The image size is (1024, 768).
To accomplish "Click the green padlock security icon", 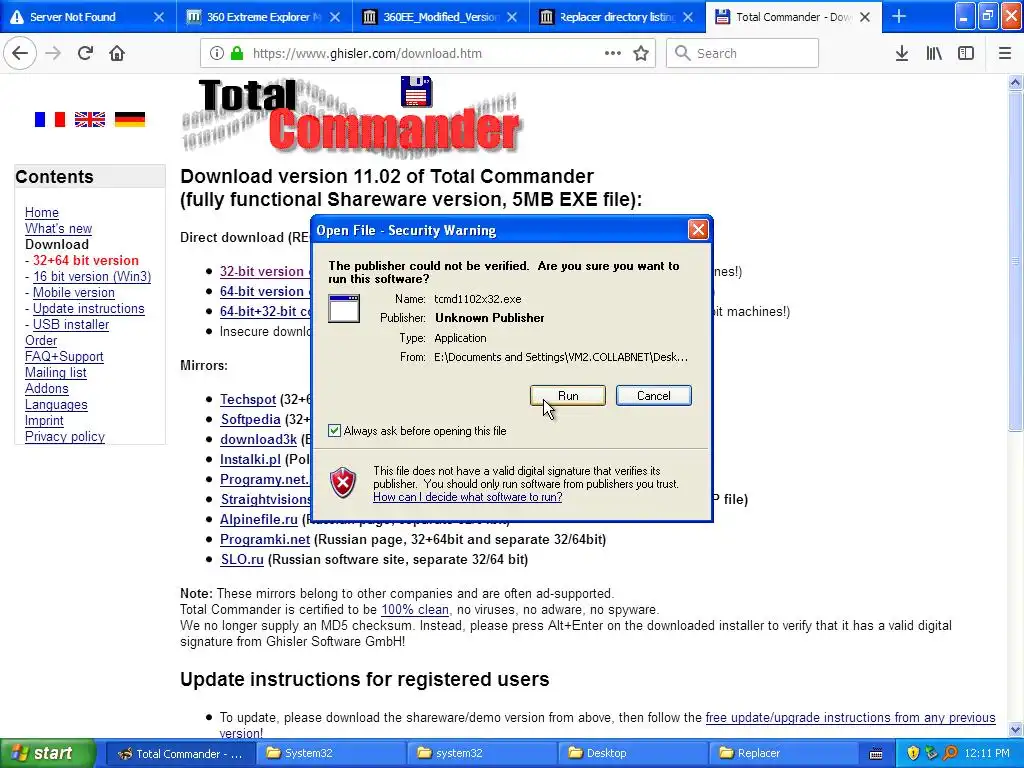I will tap(236, 54).
